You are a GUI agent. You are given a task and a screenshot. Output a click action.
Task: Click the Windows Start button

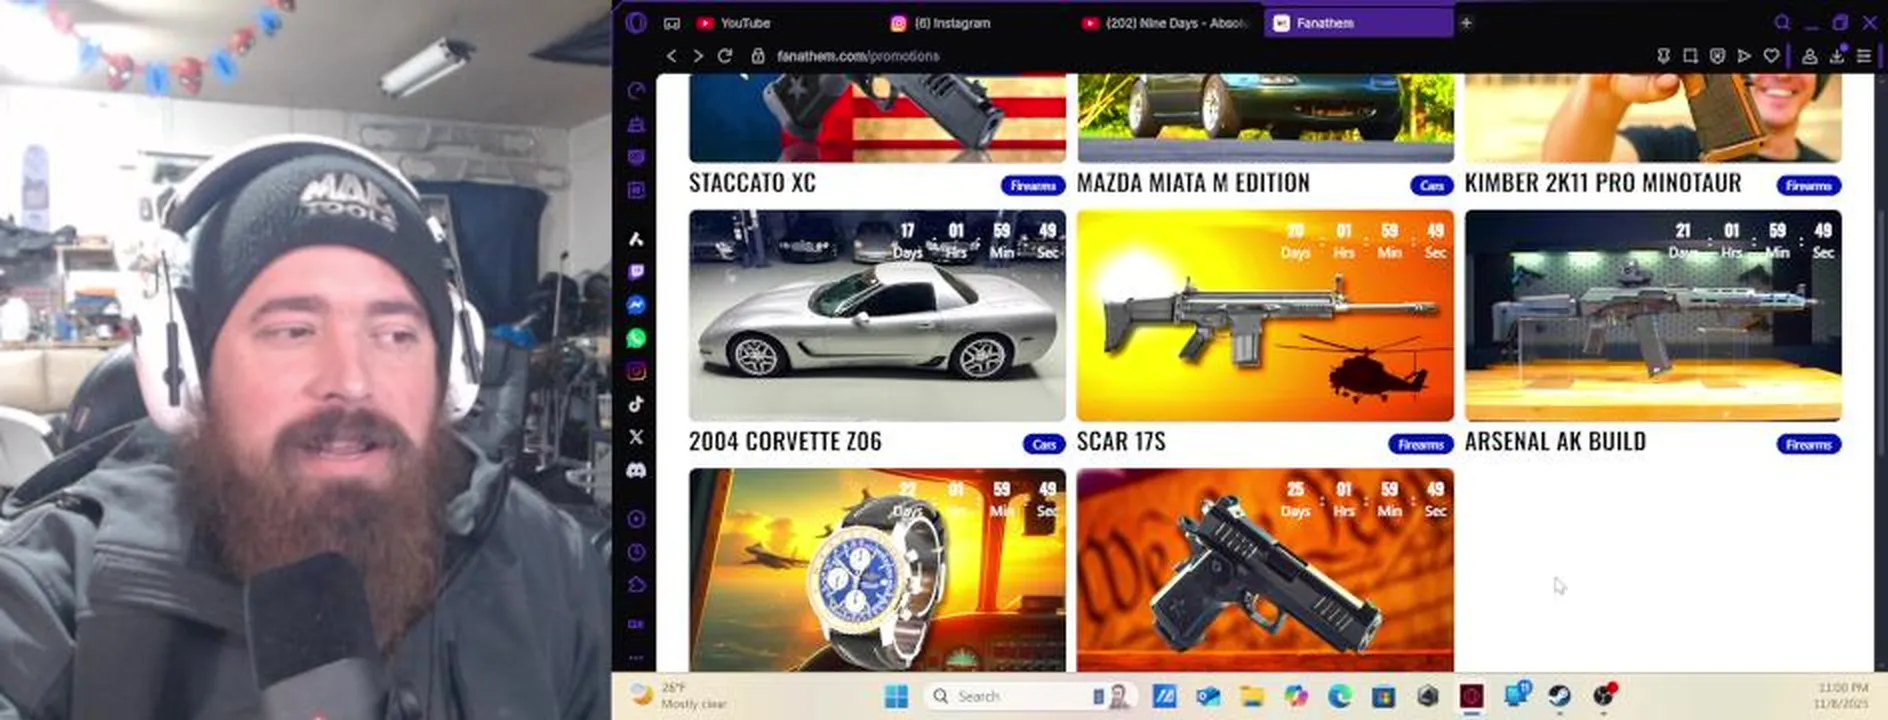(x=897, y=696)
